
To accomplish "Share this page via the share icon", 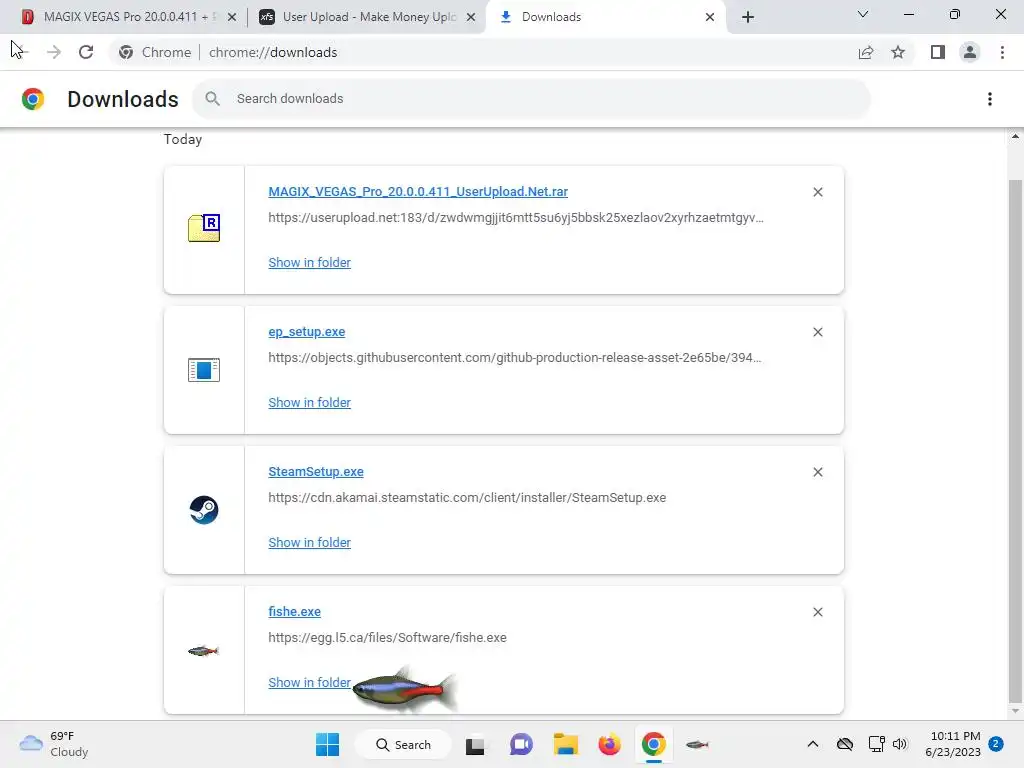I will coord(866,52).
